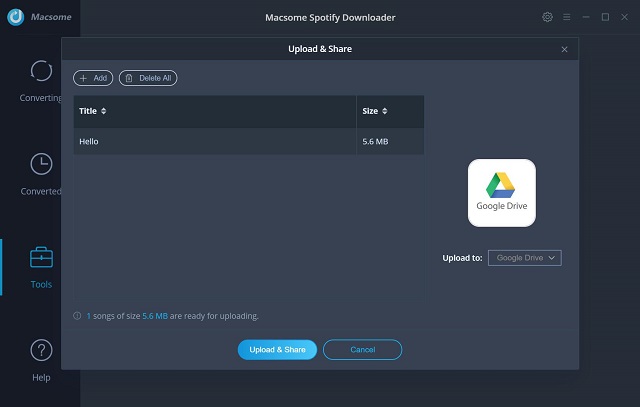The image size is (640, 407).
Task: Sort the list by Title arrows
Action: coord(103,111)
